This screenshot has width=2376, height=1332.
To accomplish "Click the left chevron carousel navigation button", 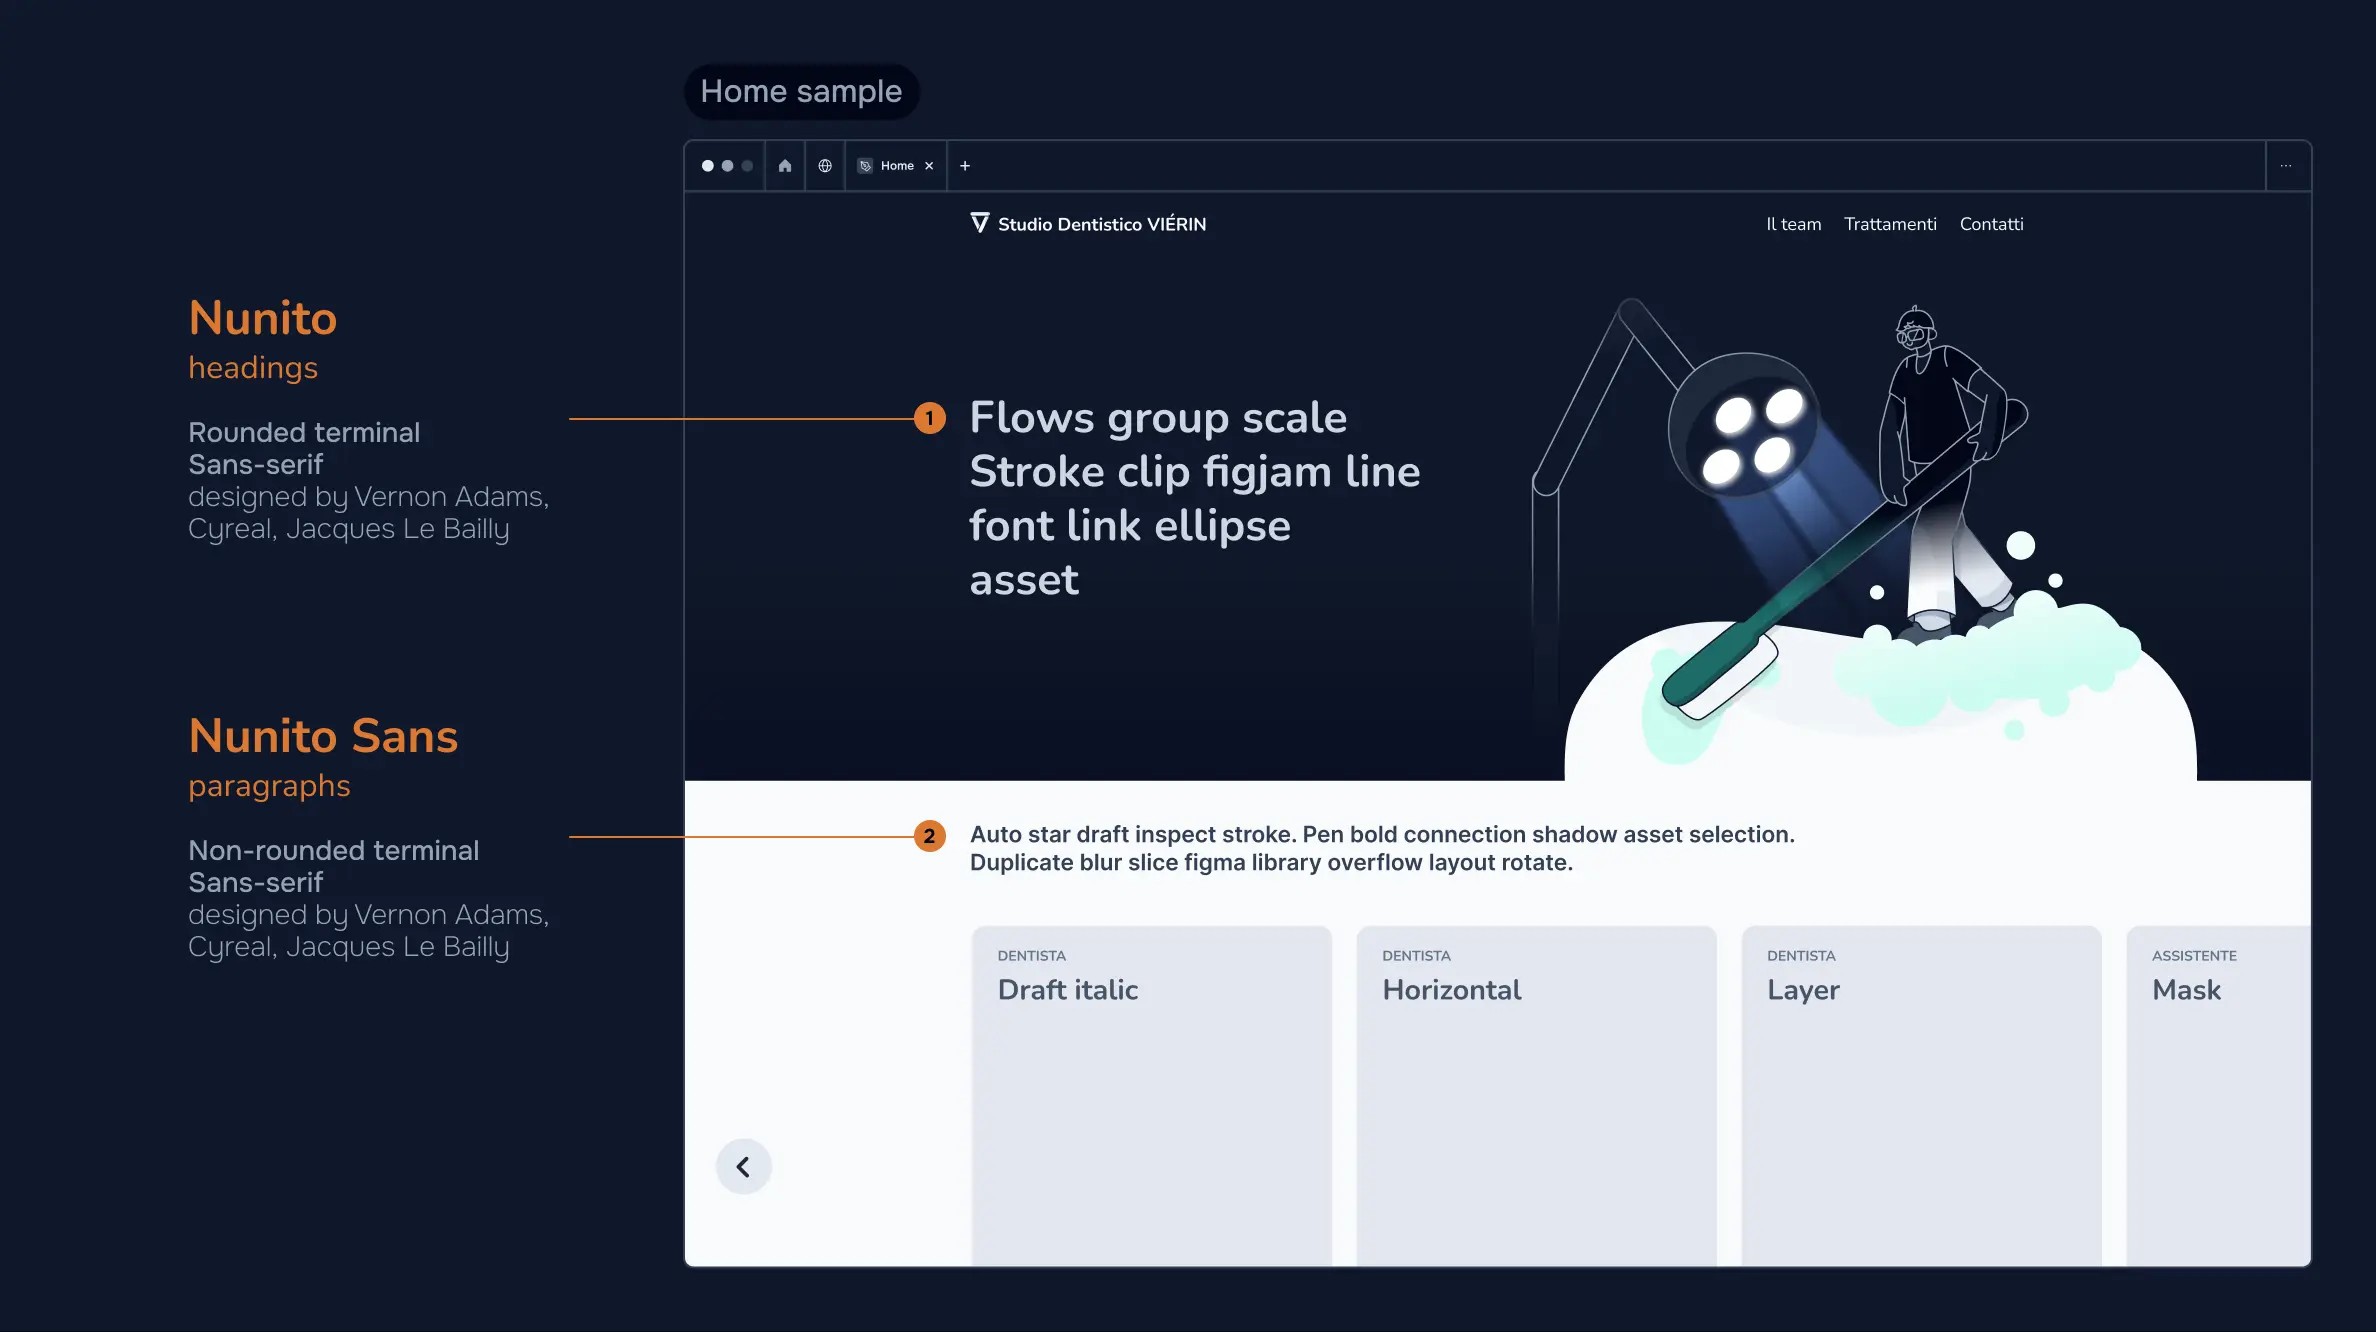I will tap(742, 1166).
